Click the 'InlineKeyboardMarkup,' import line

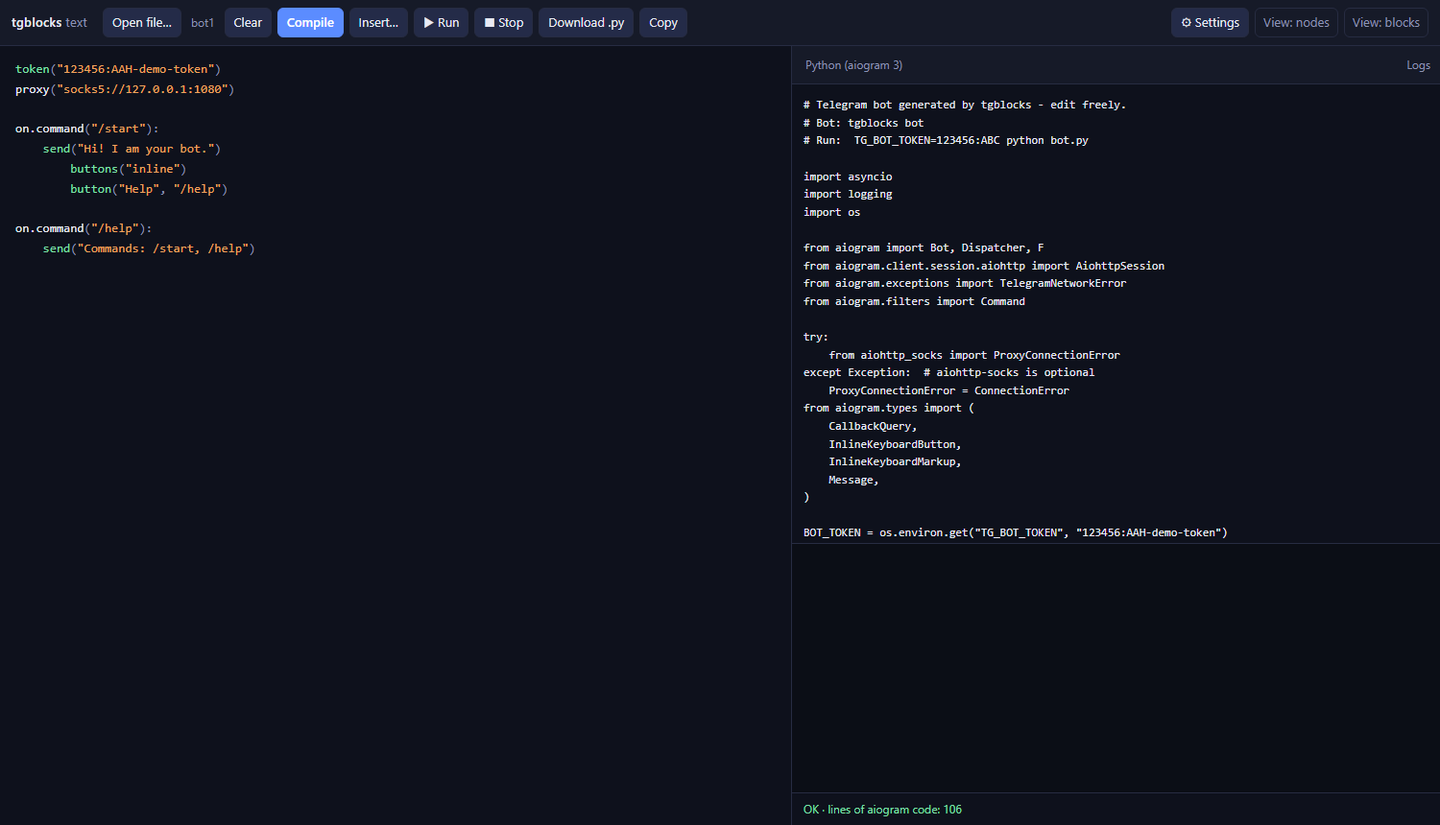(894, 462)
